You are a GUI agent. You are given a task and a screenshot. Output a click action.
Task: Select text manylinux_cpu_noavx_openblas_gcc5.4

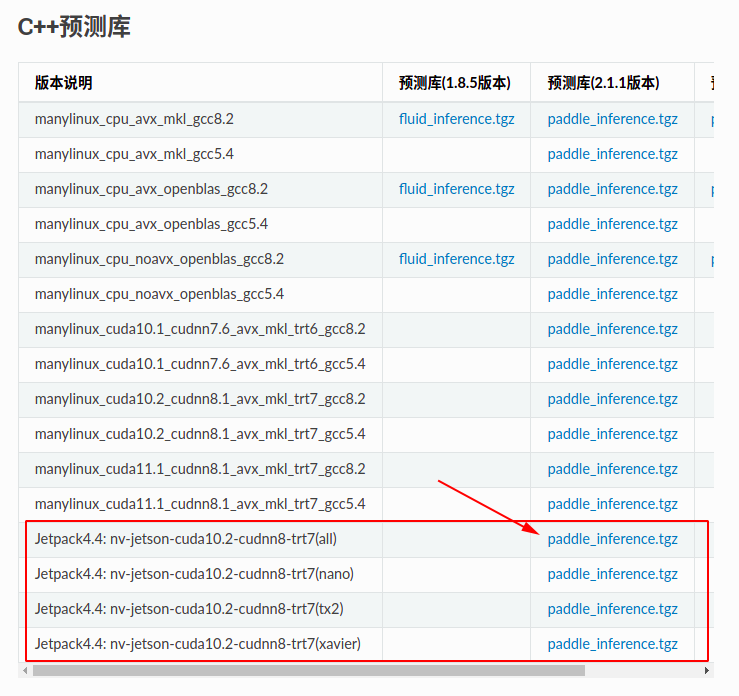159,295
